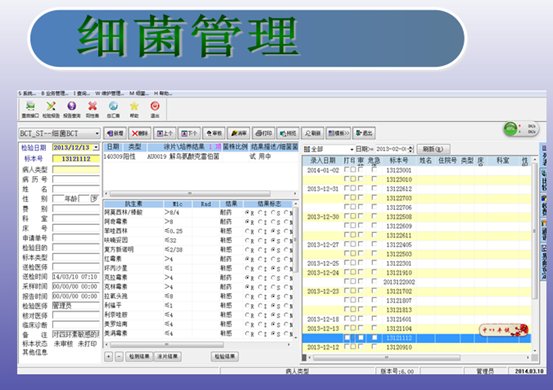Click 退出 in the action button row
553x390 pixels.
pyautogui.click(x=364, y=133)
